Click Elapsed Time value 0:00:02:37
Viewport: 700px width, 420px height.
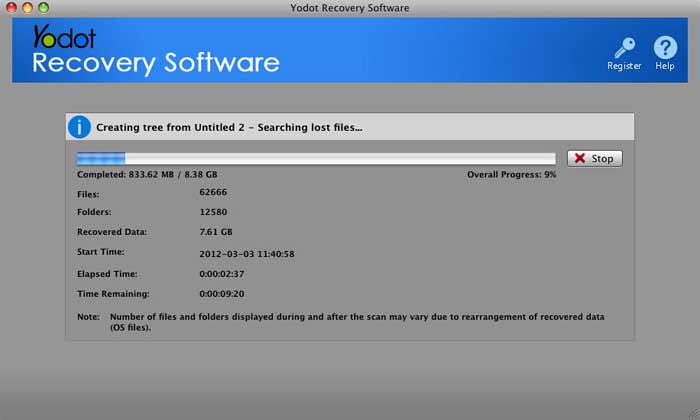(x=221, y=274)
